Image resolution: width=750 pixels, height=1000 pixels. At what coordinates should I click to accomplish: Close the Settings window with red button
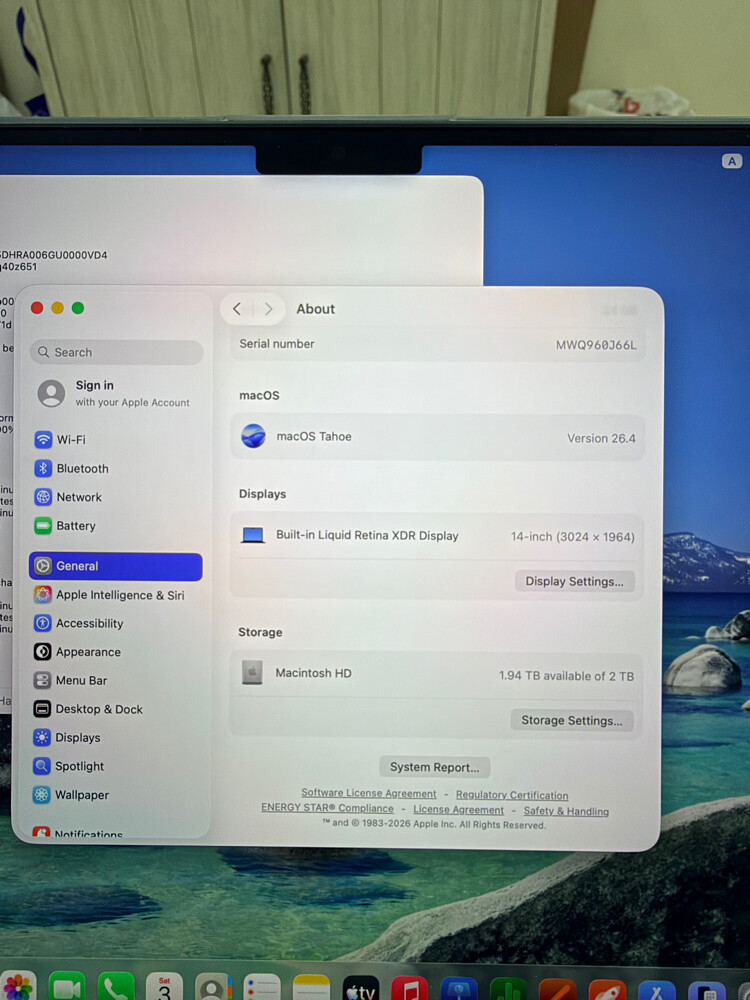coord(37,308)
